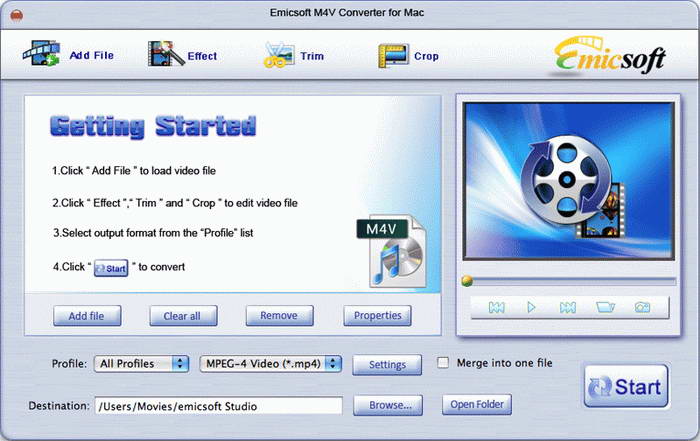This screenshot has width=700, height=441.
Task: Click text '3.Select output format from the "Profile" list'
Action: (153, 233)
